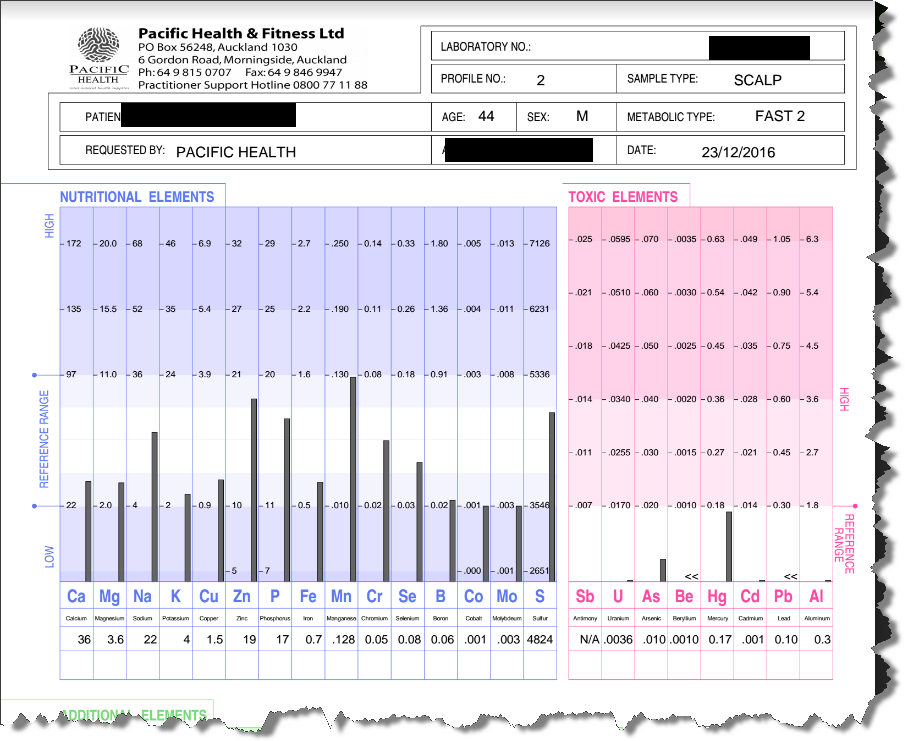Click the 'Pacific Health & Fitness Ltd' heading
The image size is (905, 741).
[x=241, y=33]
